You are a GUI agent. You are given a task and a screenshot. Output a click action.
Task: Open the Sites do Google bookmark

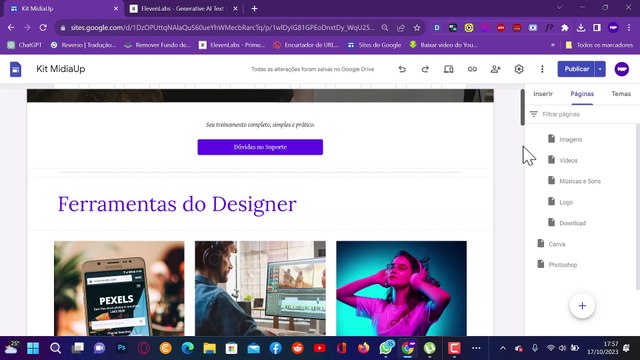point(375,45)
